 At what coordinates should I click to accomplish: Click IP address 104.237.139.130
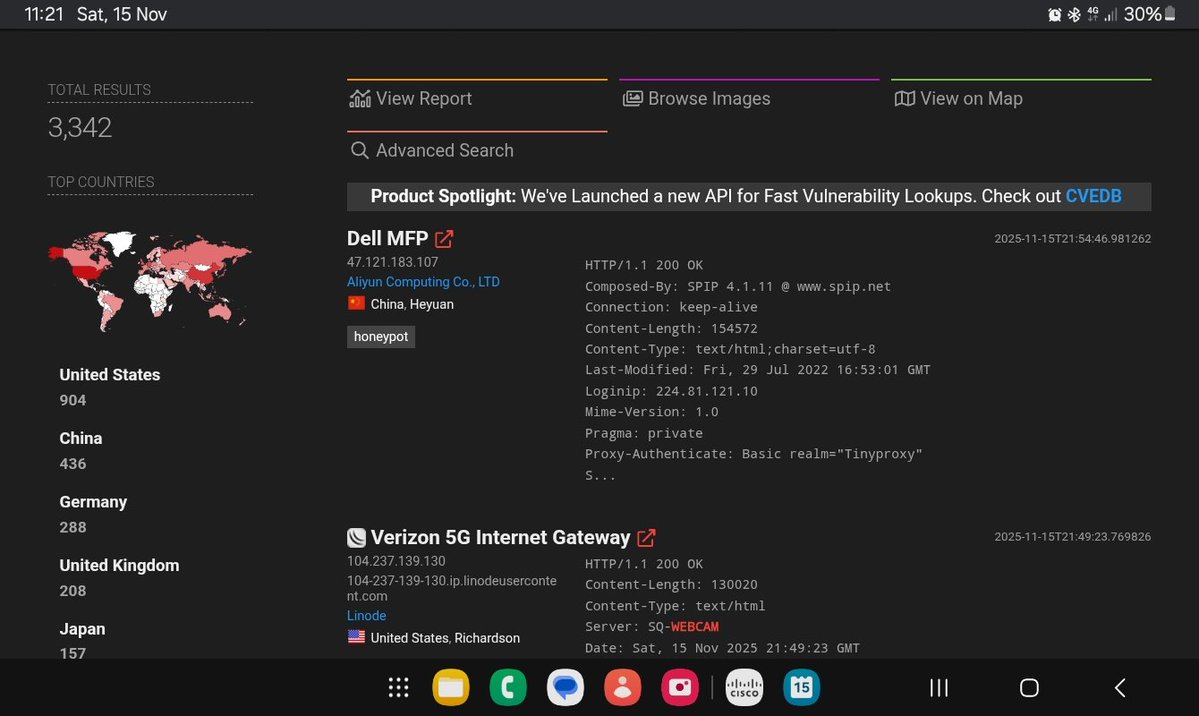tap(396, 561)
